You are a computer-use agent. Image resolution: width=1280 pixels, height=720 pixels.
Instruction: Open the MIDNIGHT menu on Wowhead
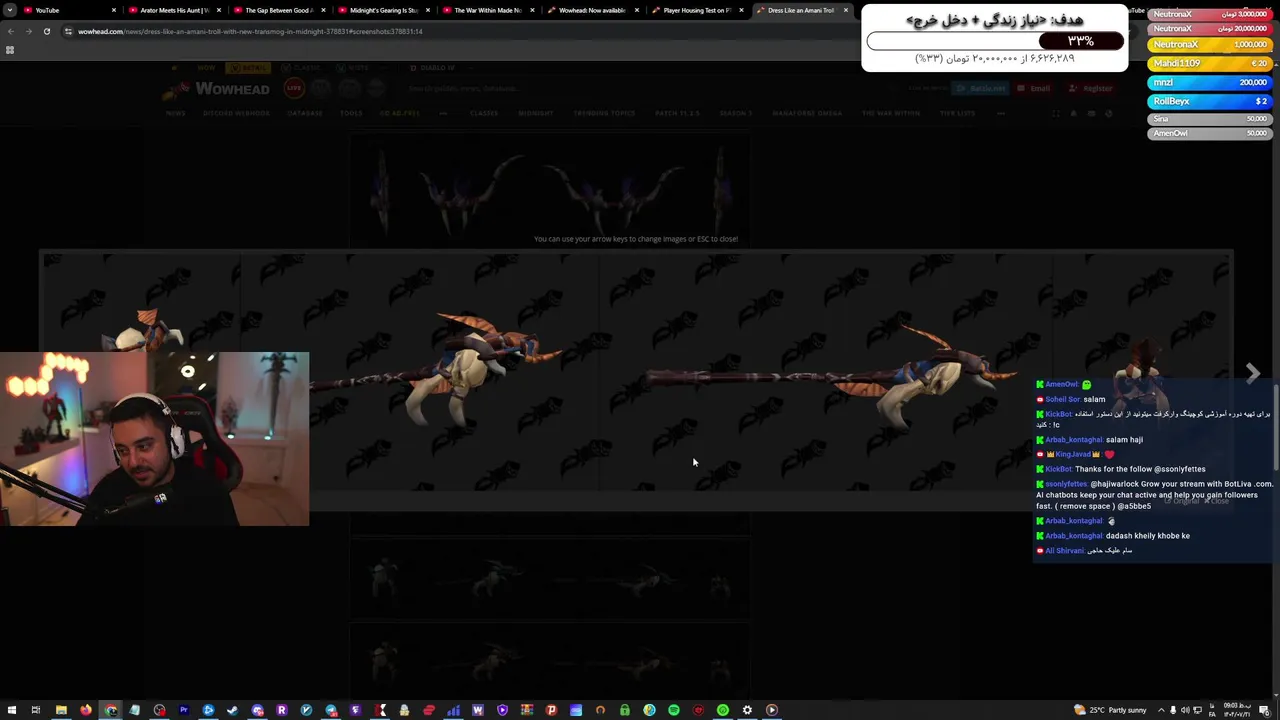pos(536,113)
